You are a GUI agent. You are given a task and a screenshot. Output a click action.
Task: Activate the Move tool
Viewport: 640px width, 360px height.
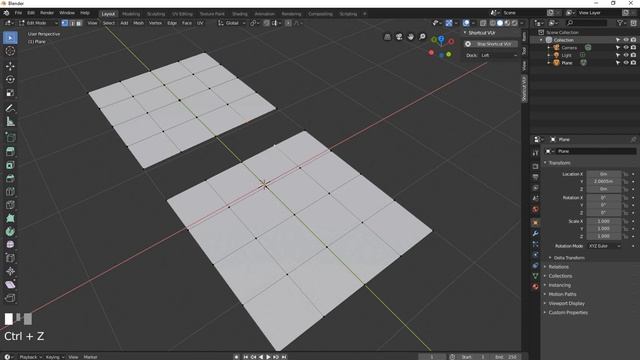[x=10, y=66]
